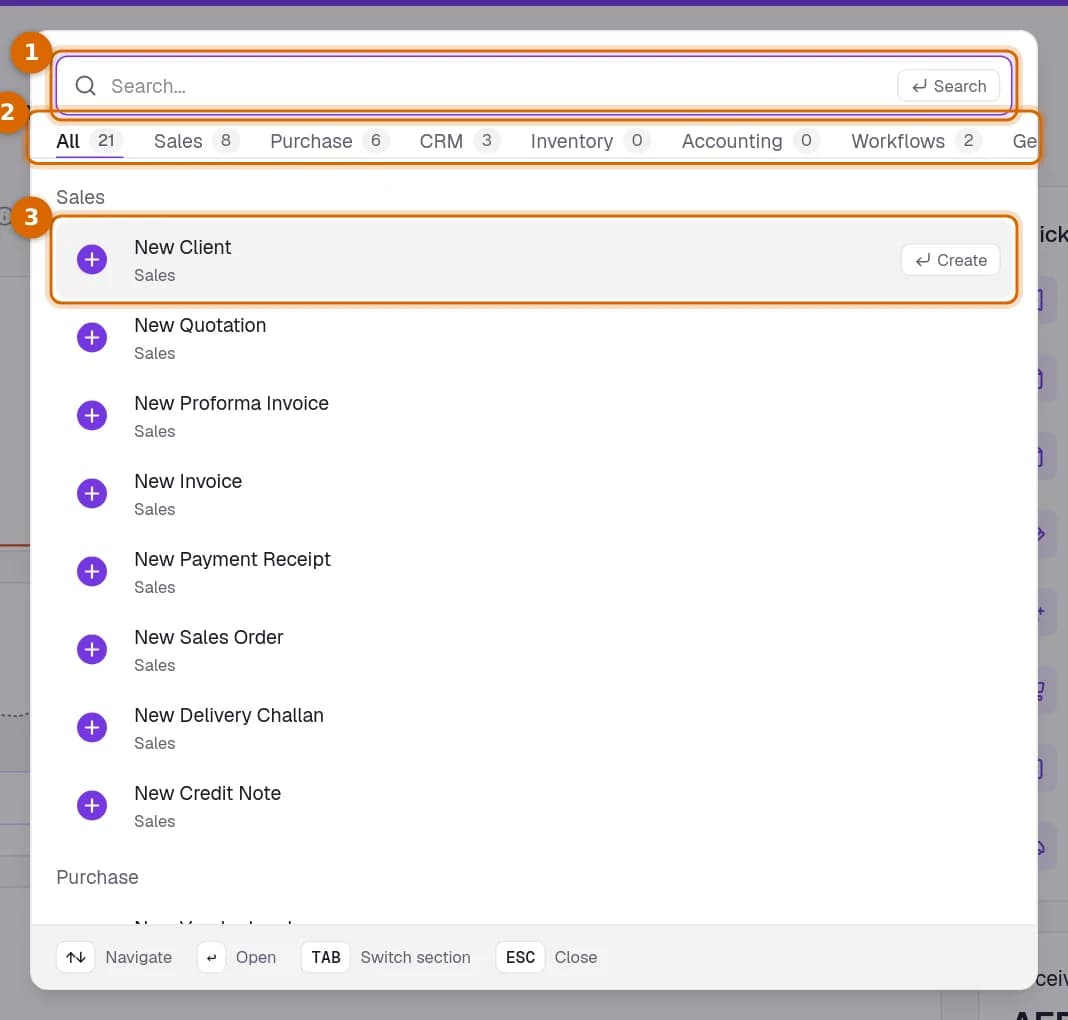Click the Open enter key icon
The height and width of the screenshot is (1020, 1068).
point(211,957)
